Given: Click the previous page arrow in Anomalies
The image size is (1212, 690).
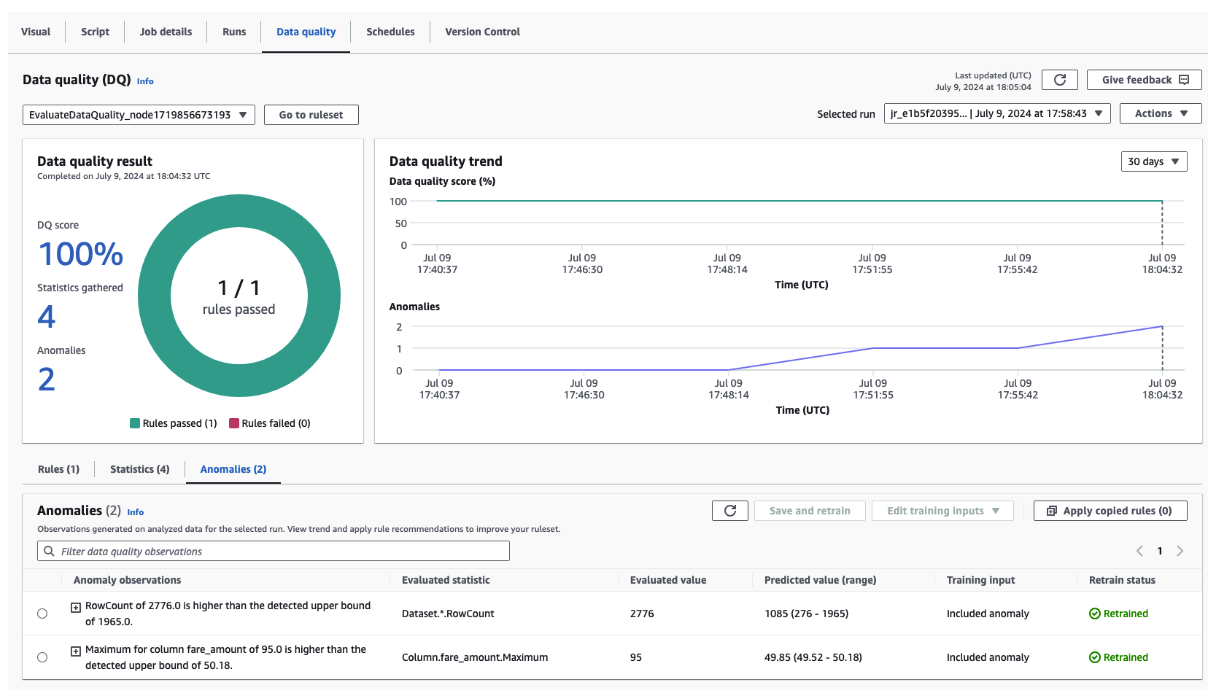Looking at the screenshot, I should click(1139, 551).
